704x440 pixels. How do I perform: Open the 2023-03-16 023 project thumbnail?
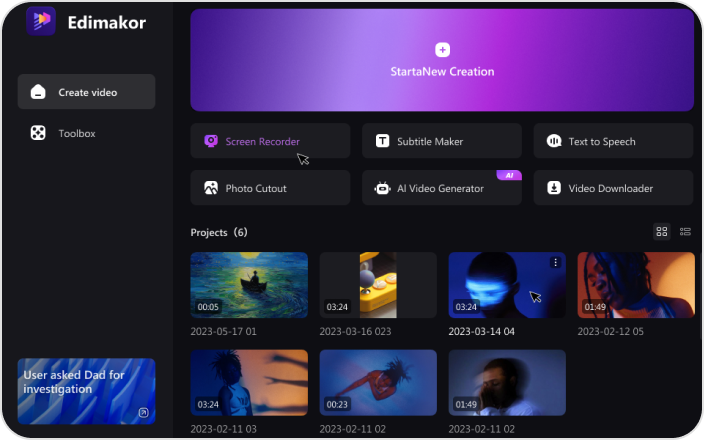pos(378,284)
